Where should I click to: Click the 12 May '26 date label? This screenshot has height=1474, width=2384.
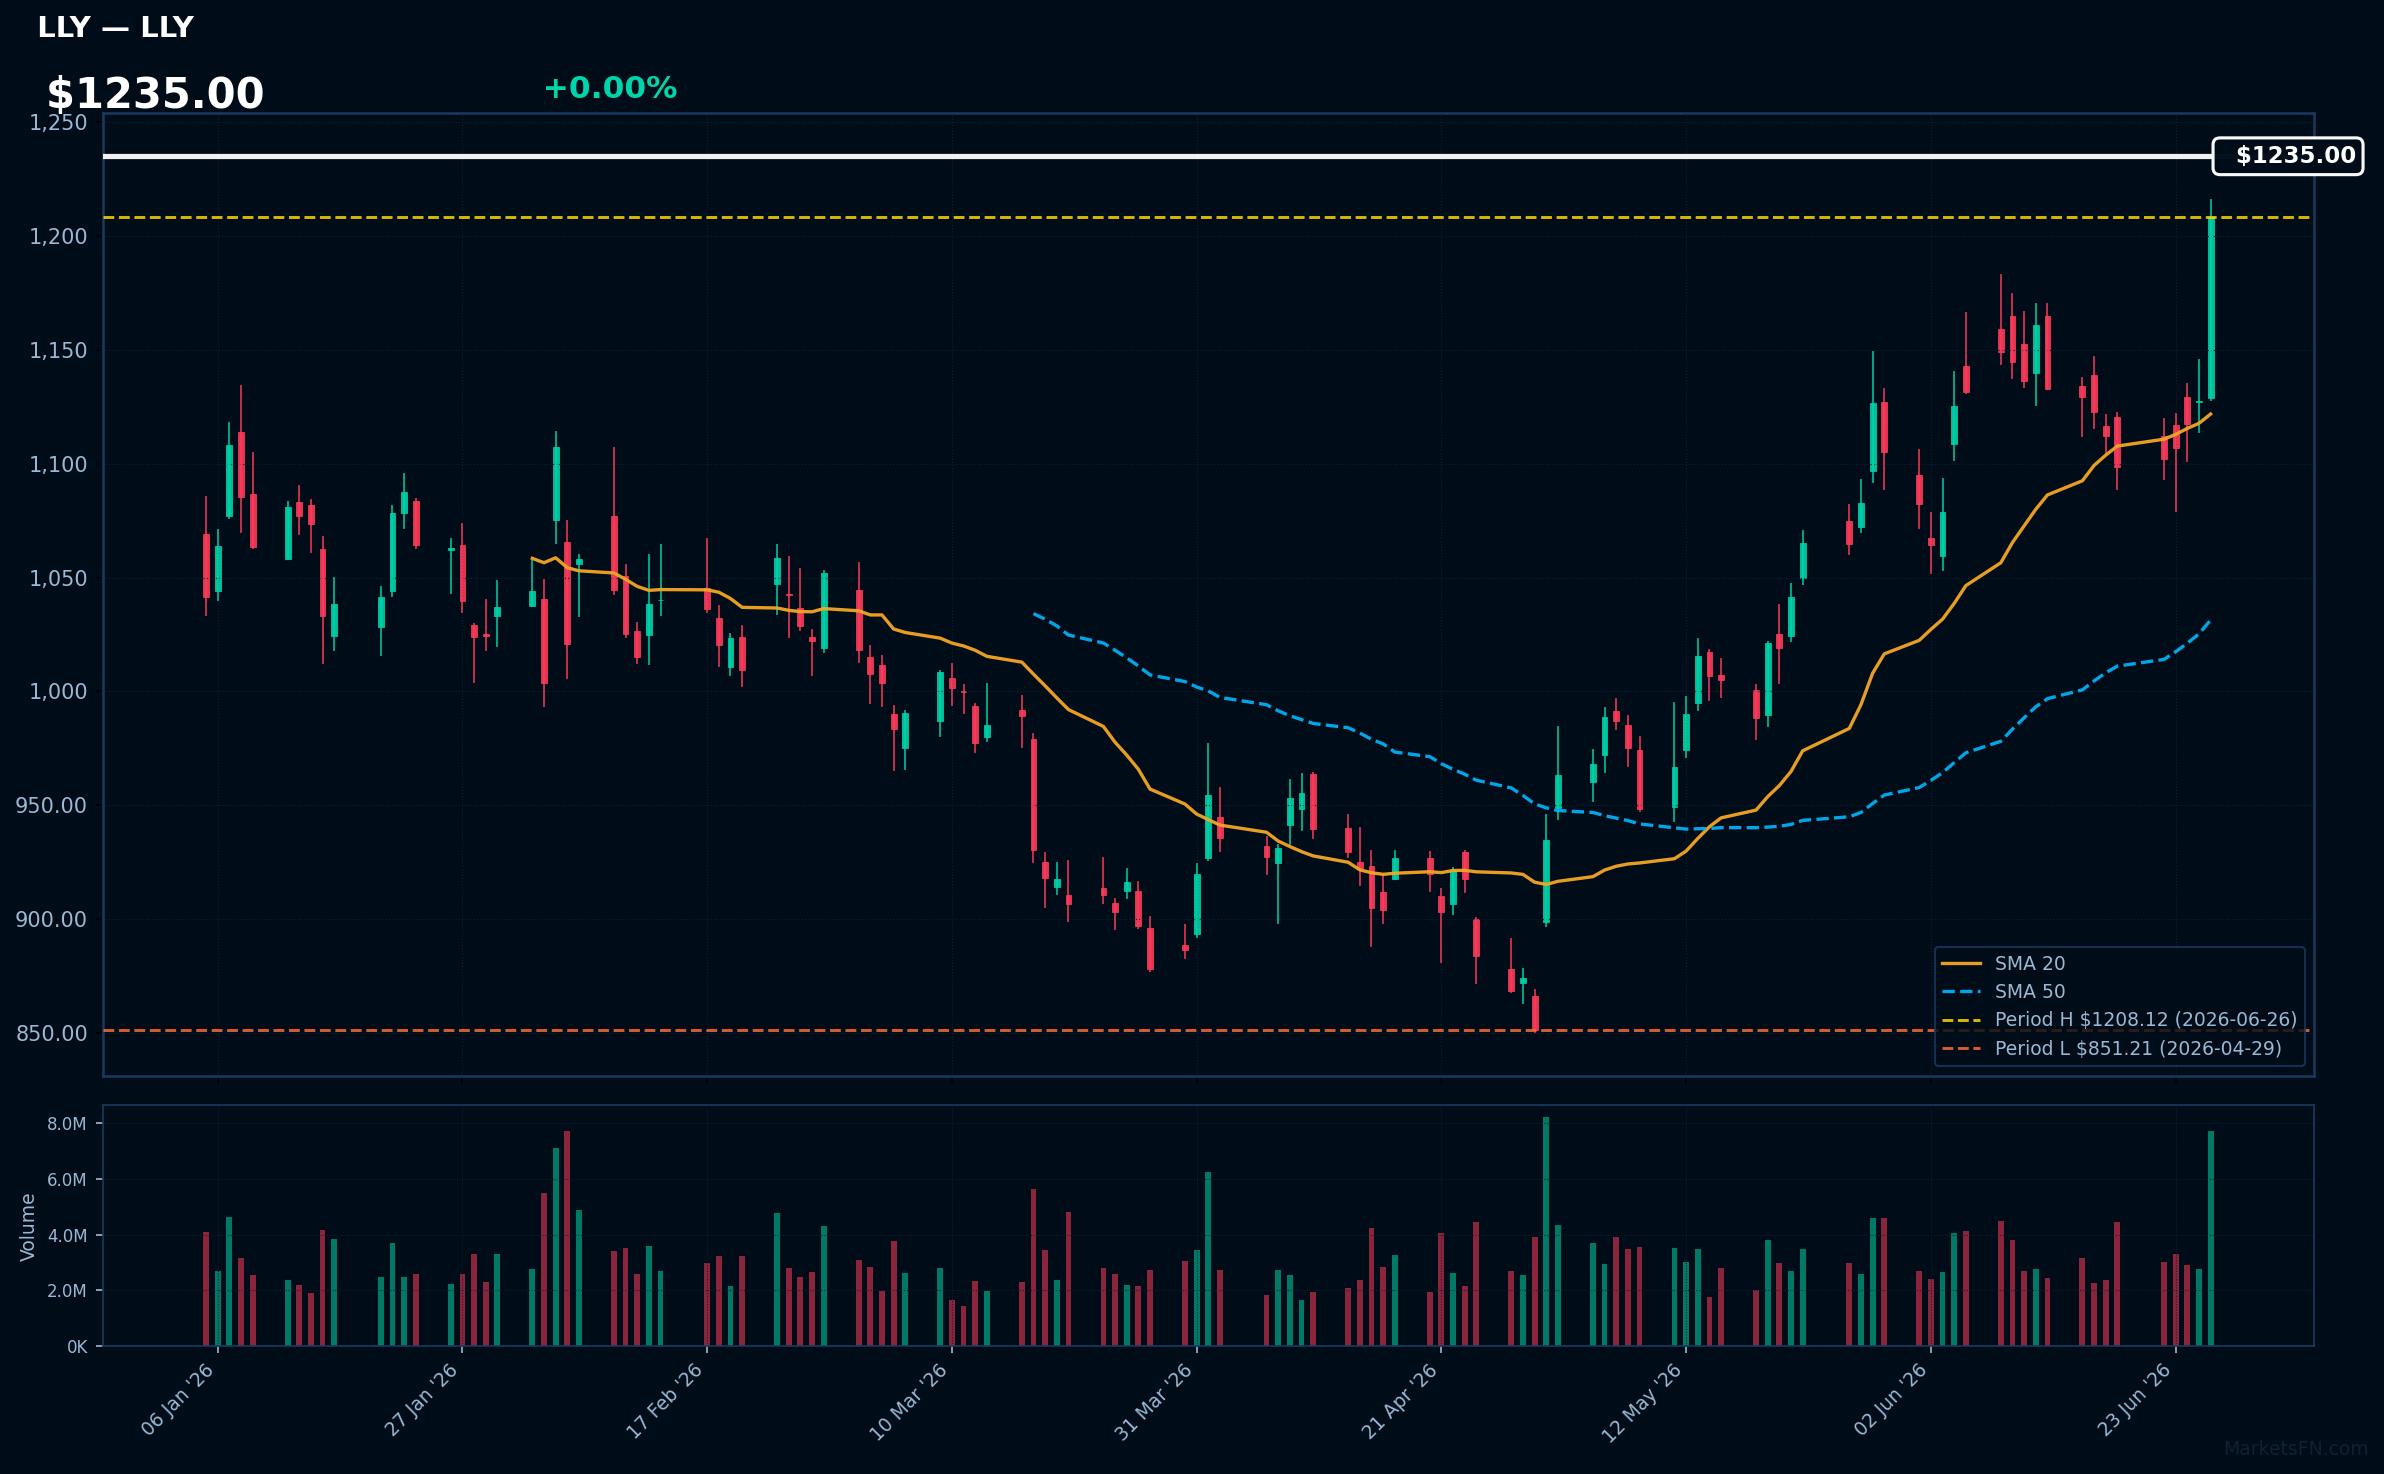[1643, 1402]
